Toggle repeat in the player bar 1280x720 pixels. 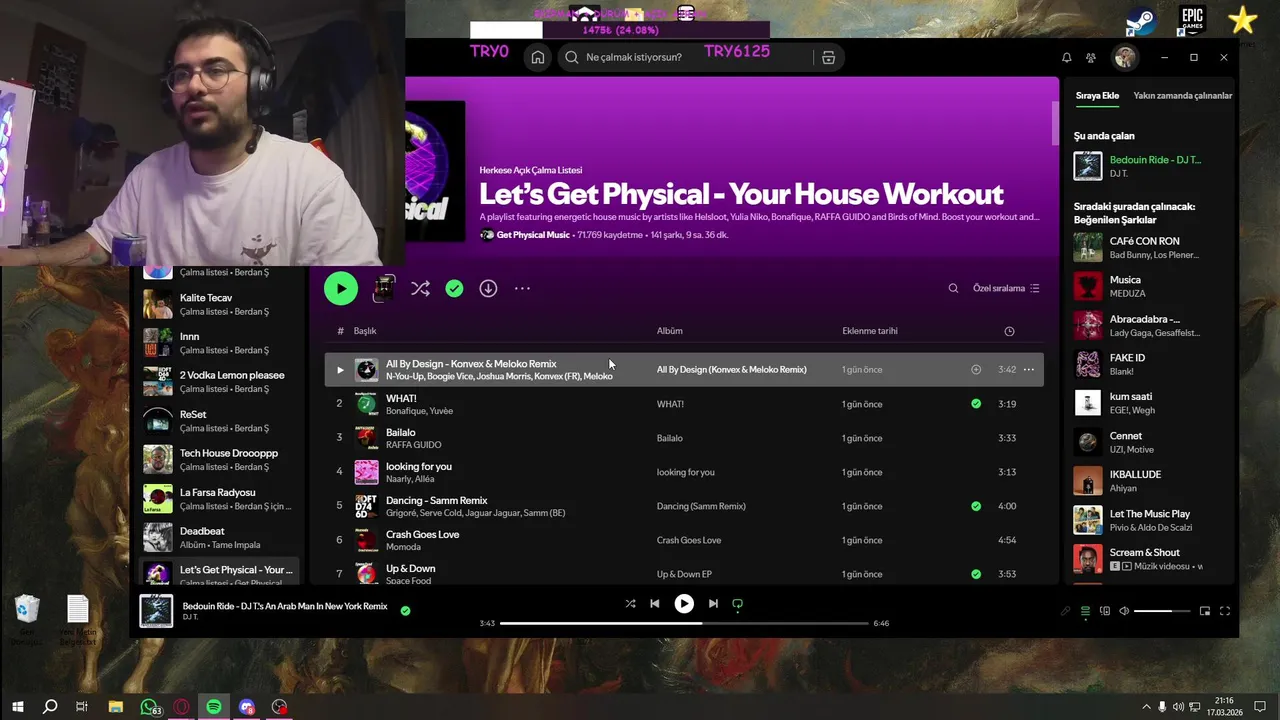pyautogui.click(x=738, y=604)
